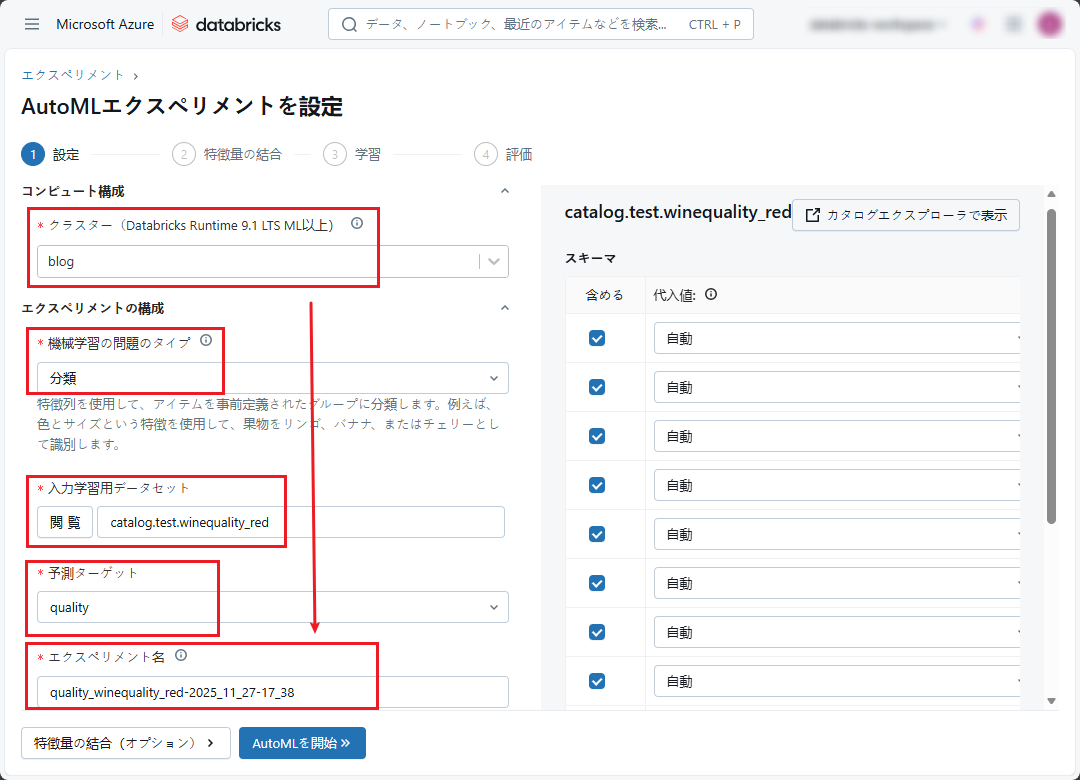This screenshot has height=780, width=1080.
Task: Click the cluster info icon
Action: tap(357, 224)
